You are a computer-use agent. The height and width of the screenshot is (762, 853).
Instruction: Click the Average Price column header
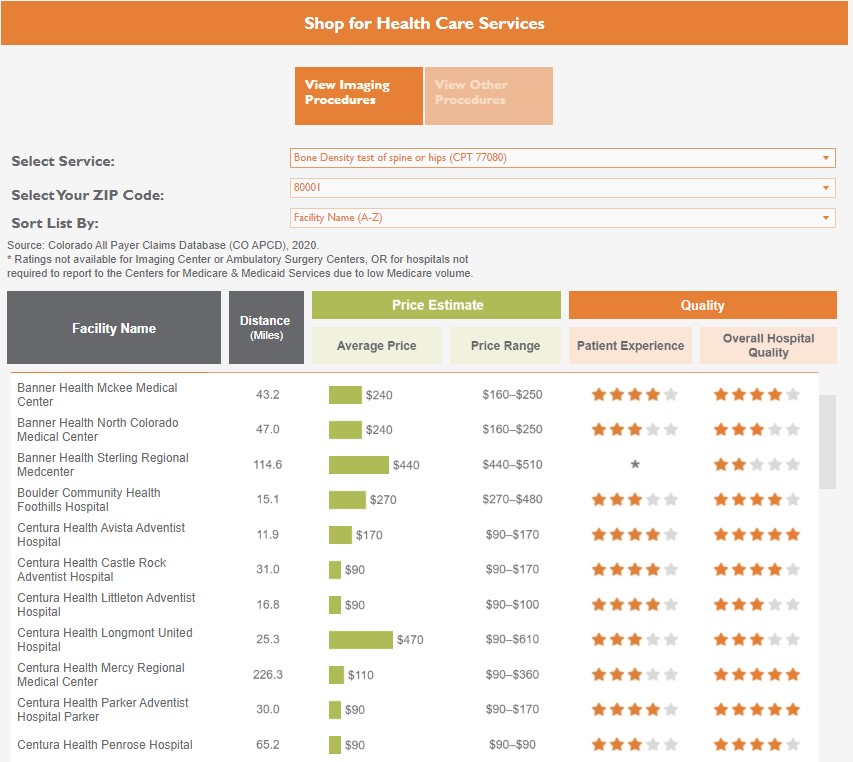click(x=376, y=345)
